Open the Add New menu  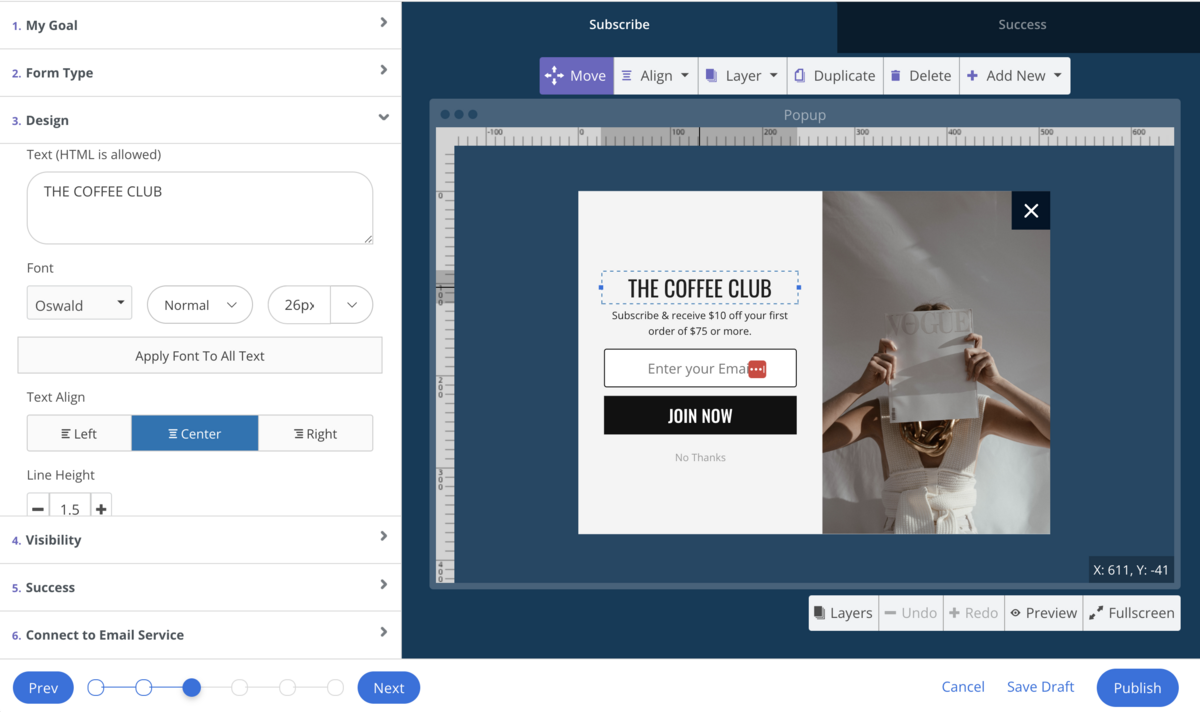coord(1014,76)
